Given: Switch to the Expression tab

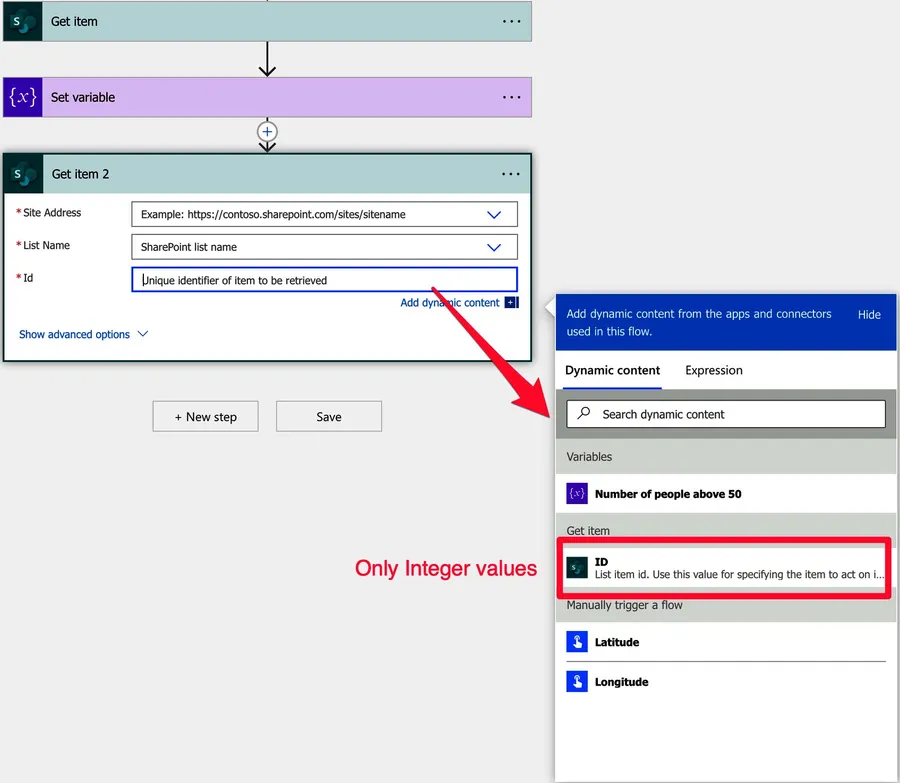Looking at the screenshot, I should pyautogui.click(x=713, y=370).
